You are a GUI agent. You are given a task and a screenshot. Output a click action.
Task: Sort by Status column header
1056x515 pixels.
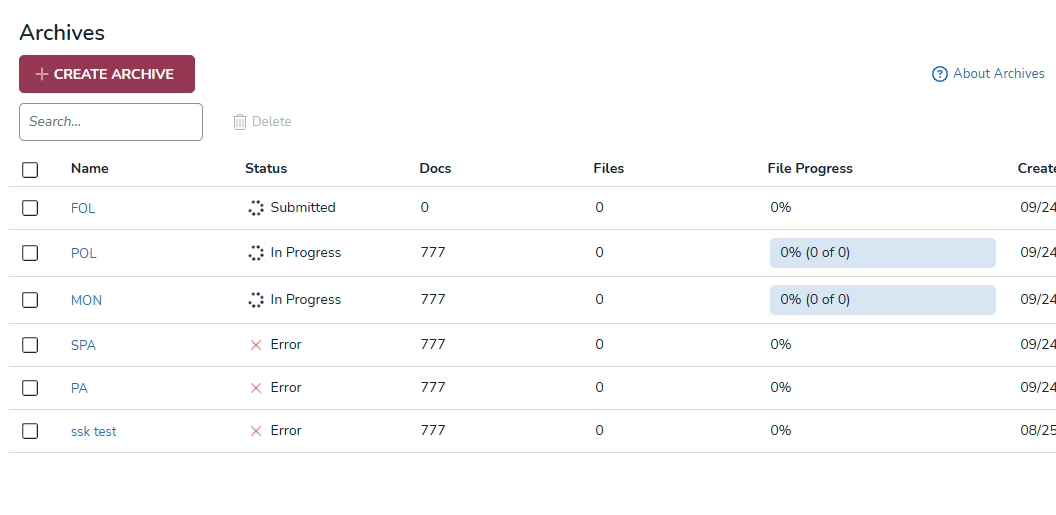click(266, 169)
